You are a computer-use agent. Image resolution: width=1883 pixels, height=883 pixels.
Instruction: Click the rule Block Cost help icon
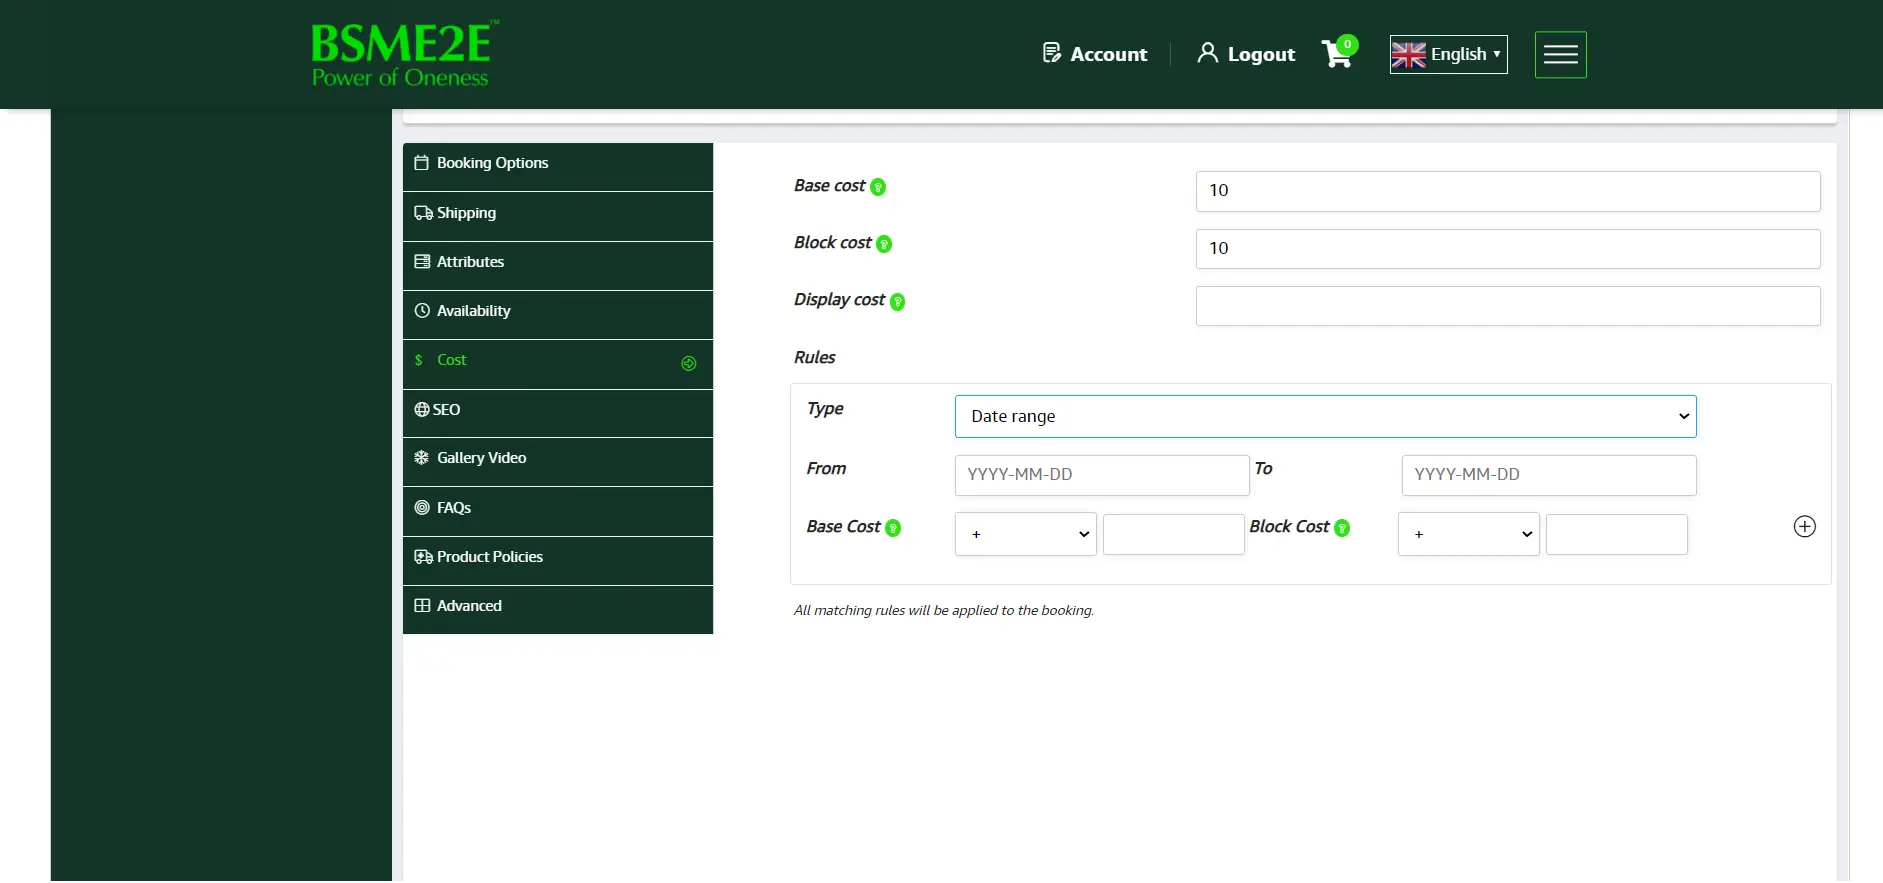(1342, 528)
